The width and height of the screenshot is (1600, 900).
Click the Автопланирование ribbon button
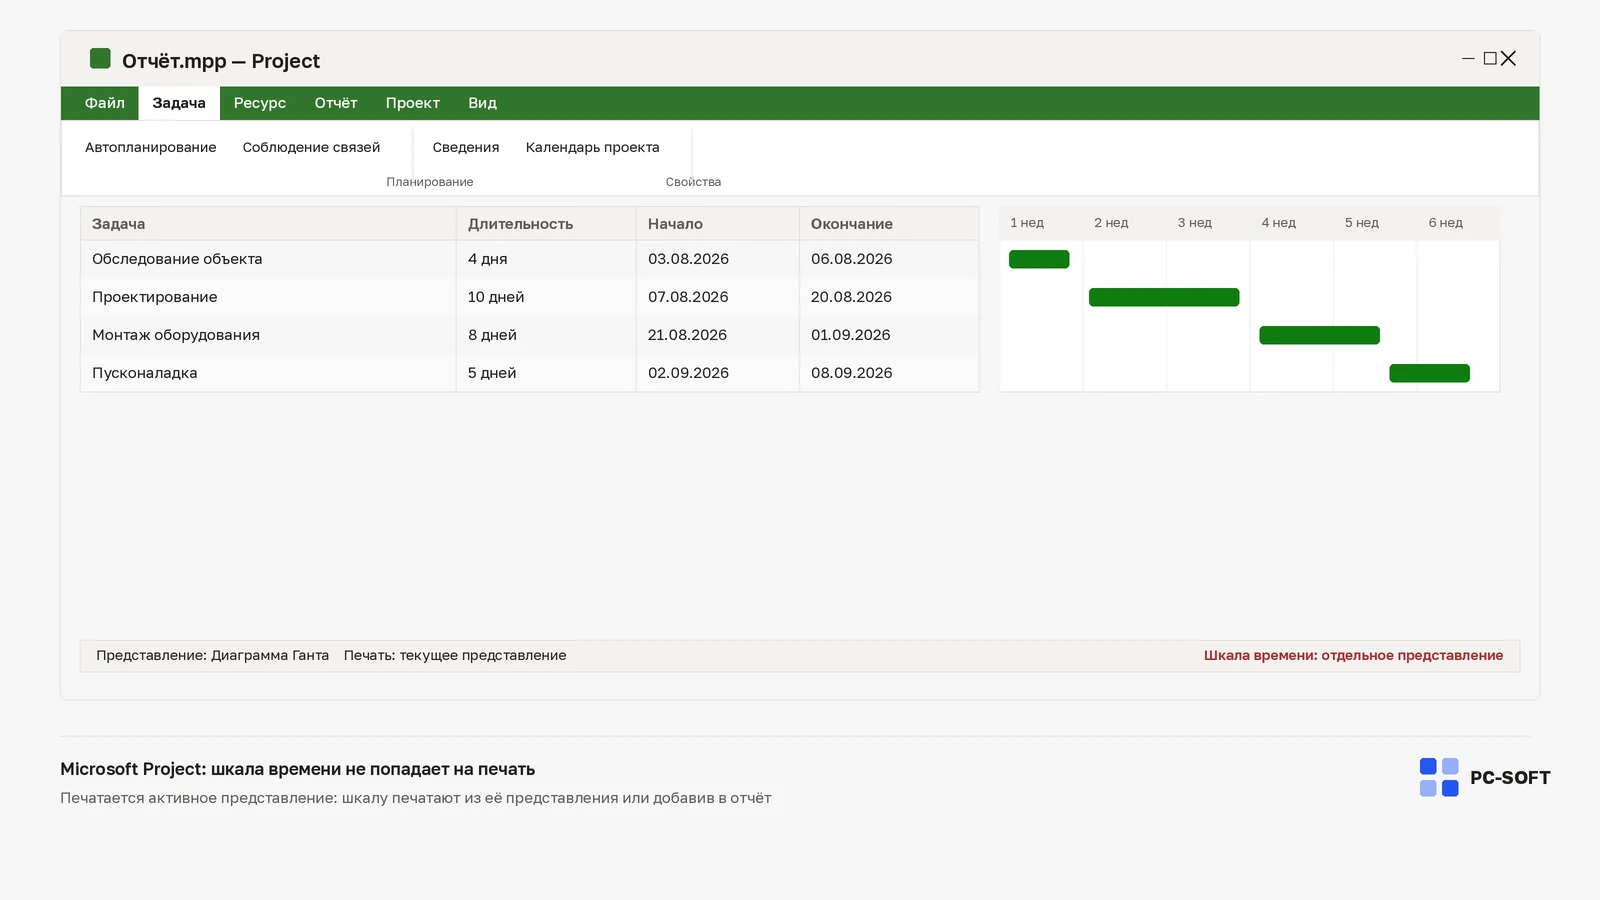click(x=151, y=147)
